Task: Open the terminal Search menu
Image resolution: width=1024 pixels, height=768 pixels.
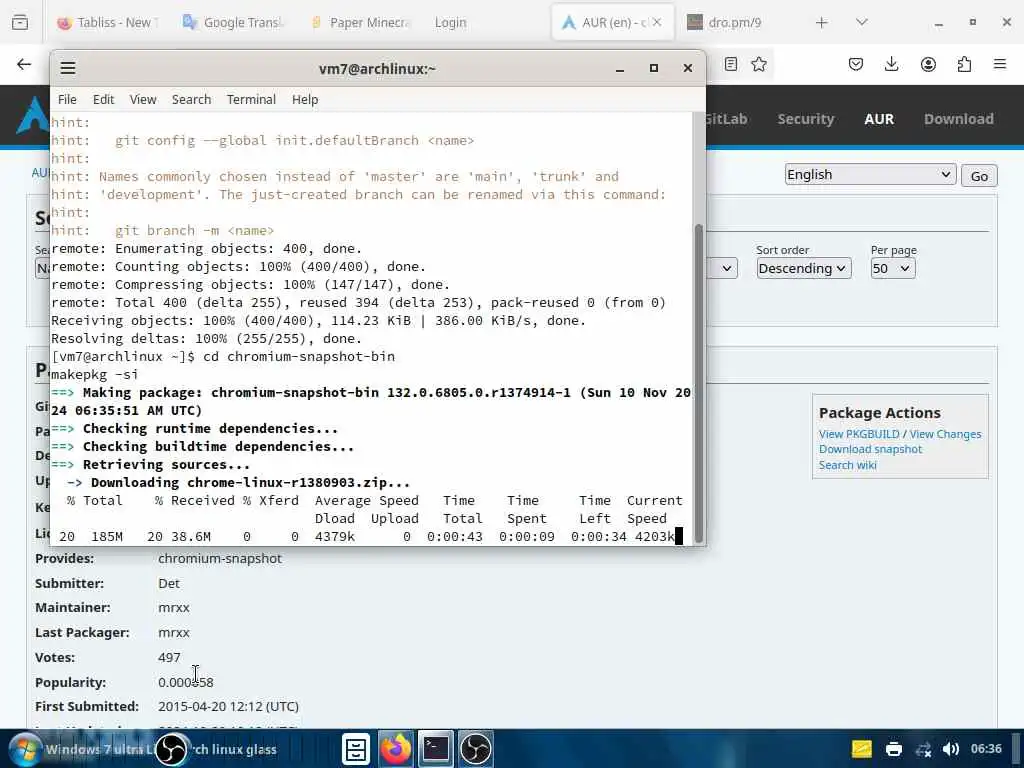Action: (191, 99)
